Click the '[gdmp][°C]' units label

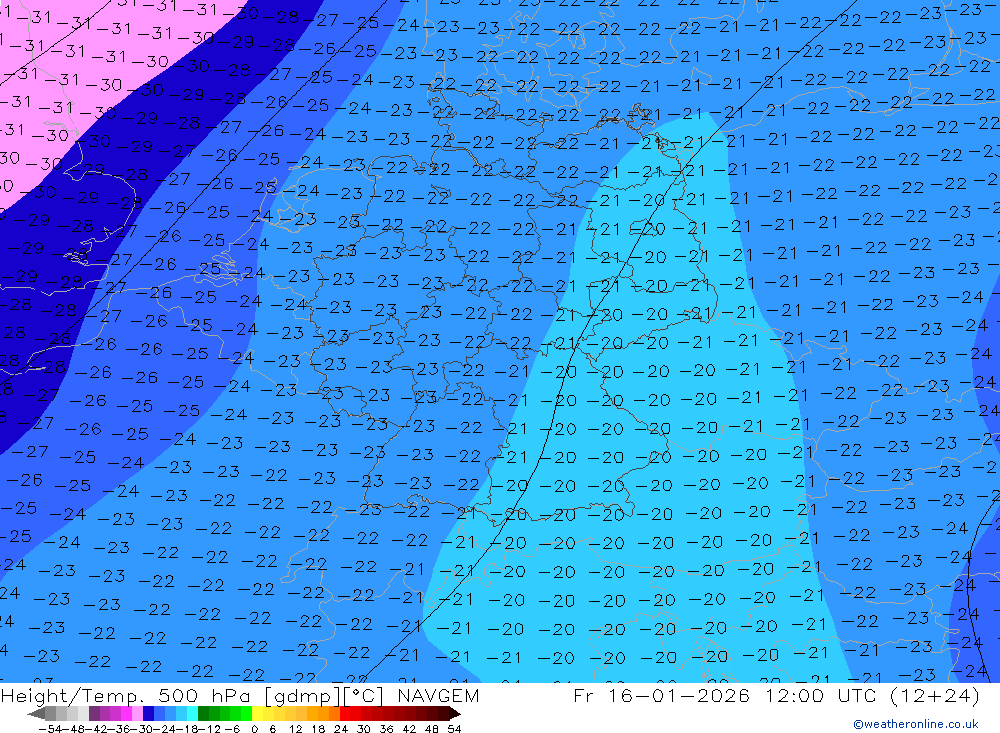point(325,696)
